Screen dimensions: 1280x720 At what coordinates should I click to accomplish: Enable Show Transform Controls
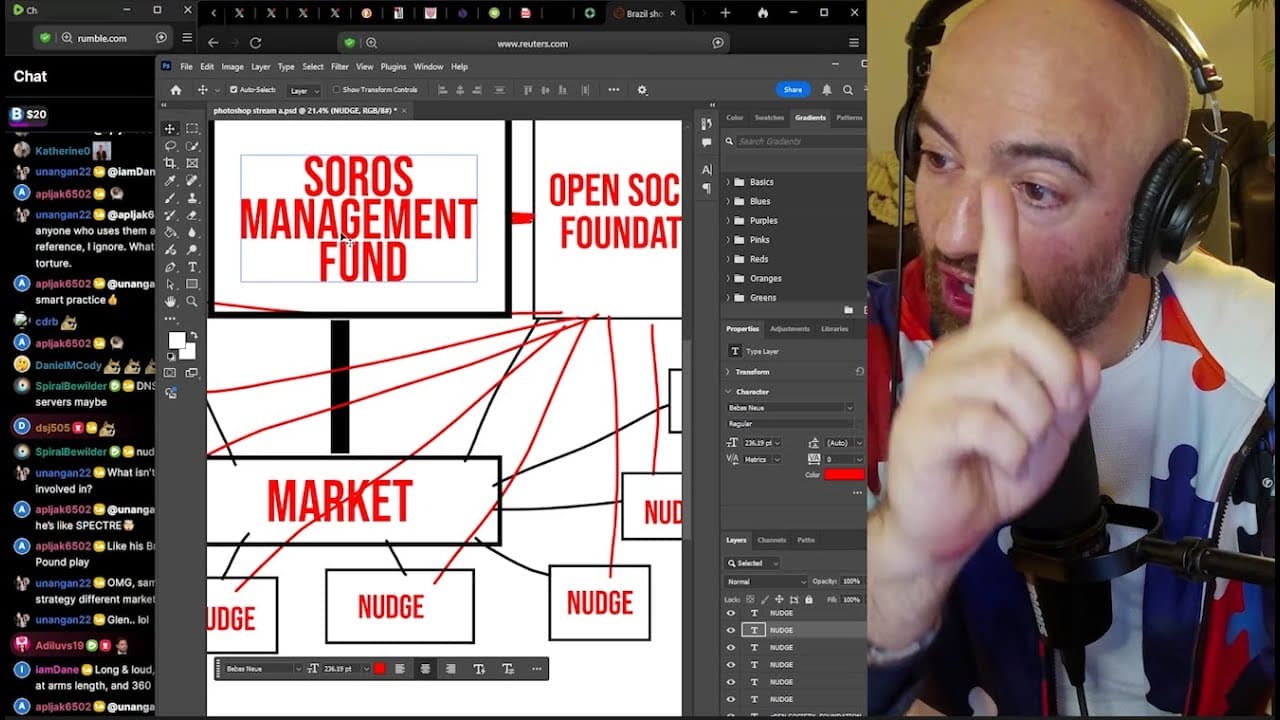pyautogui.click(x=337, y=90)
